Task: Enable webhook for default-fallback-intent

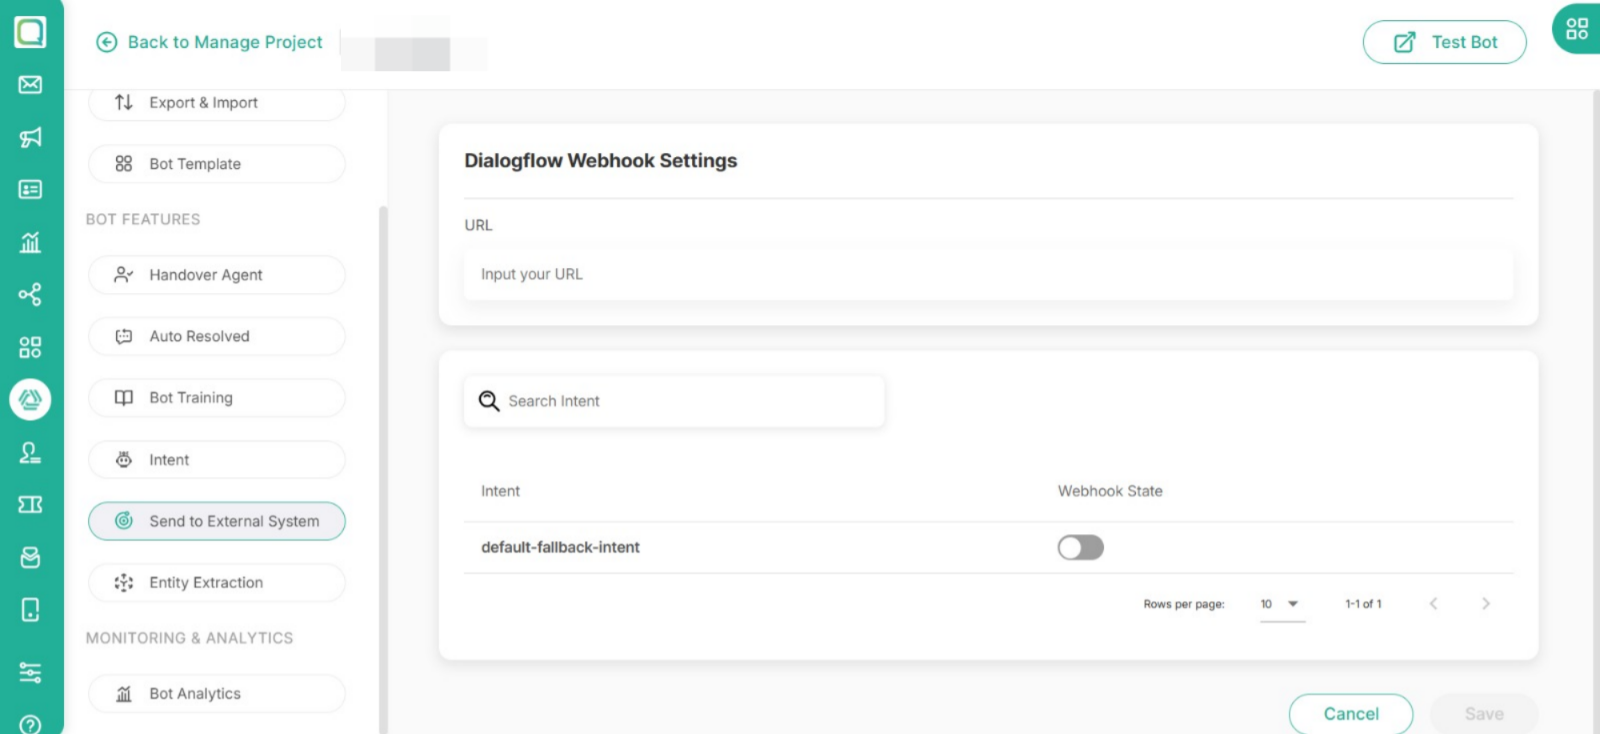Action: coord(1080,547)
